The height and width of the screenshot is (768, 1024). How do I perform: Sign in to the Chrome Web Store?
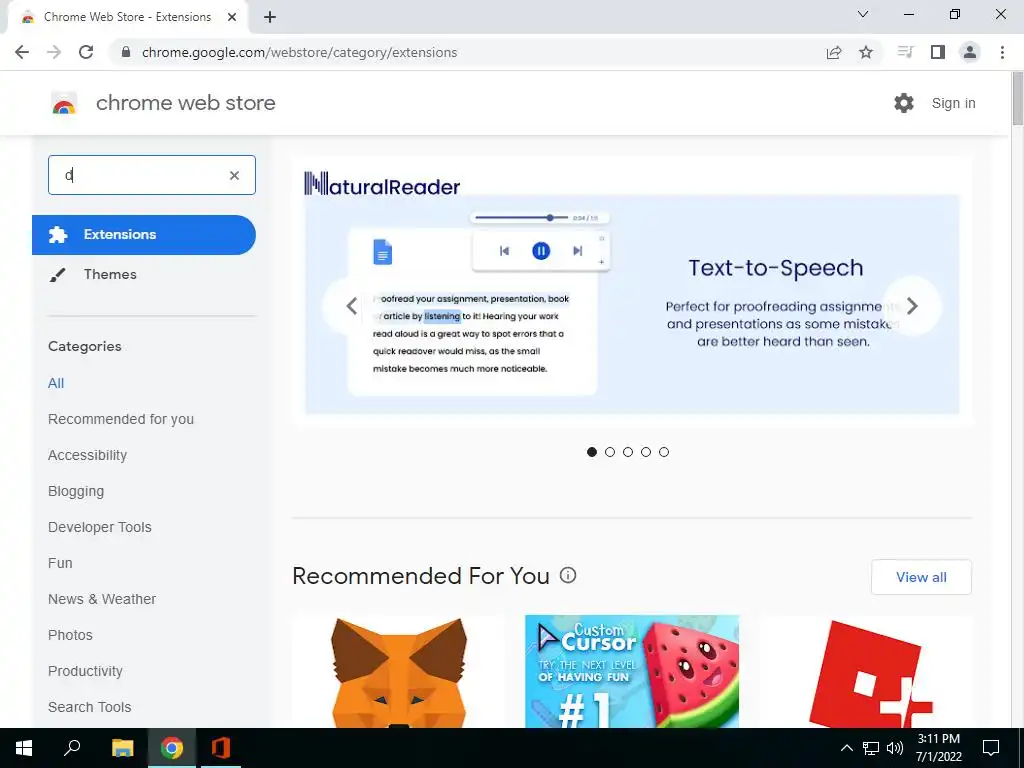point(953,103)
